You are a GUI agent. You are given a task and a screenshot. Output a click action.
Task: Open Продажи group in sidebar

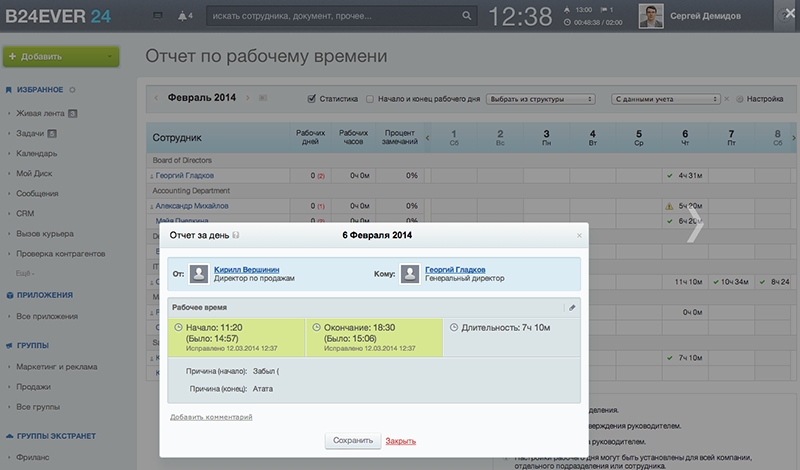tap(33, 387)
